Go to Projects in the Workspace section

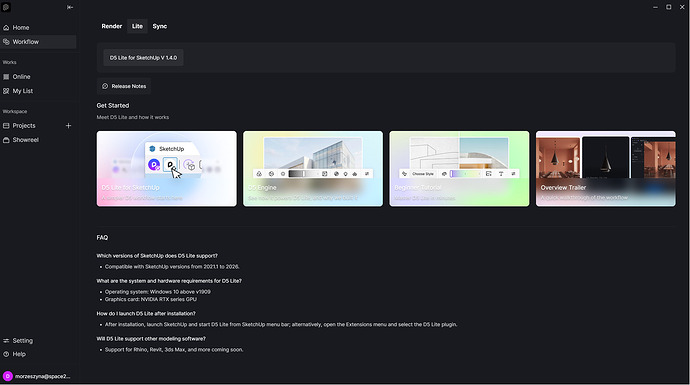pos(24,126)
